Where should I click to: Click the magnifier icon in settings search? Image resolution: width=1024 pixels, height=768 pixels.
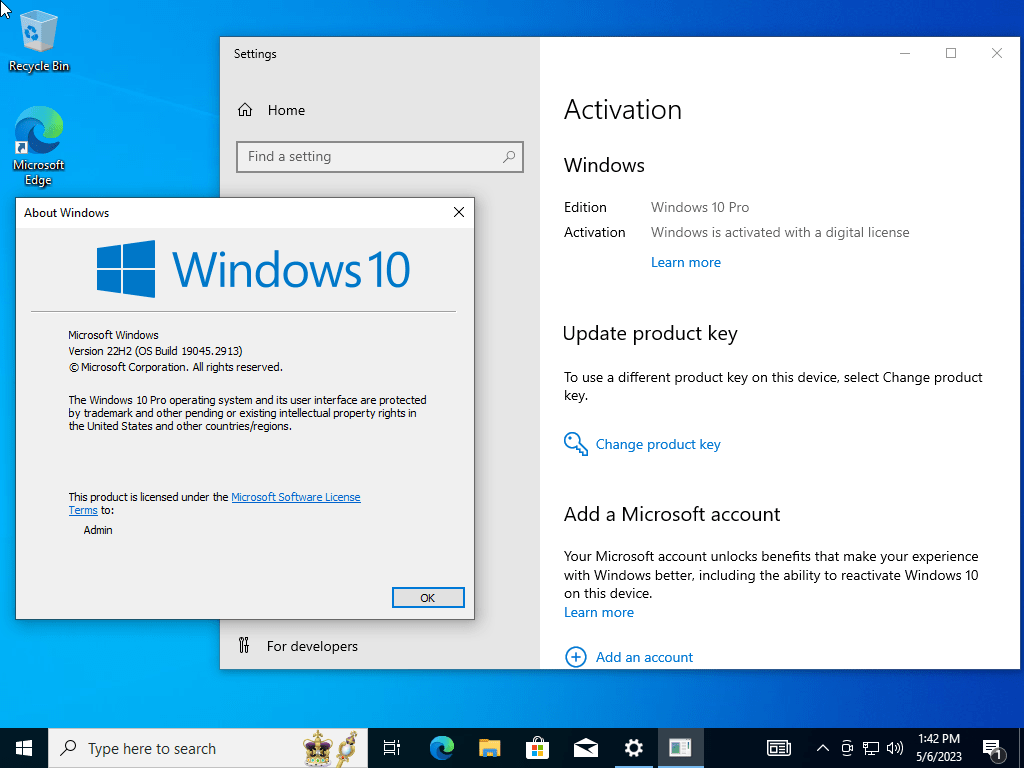point(509,157)
